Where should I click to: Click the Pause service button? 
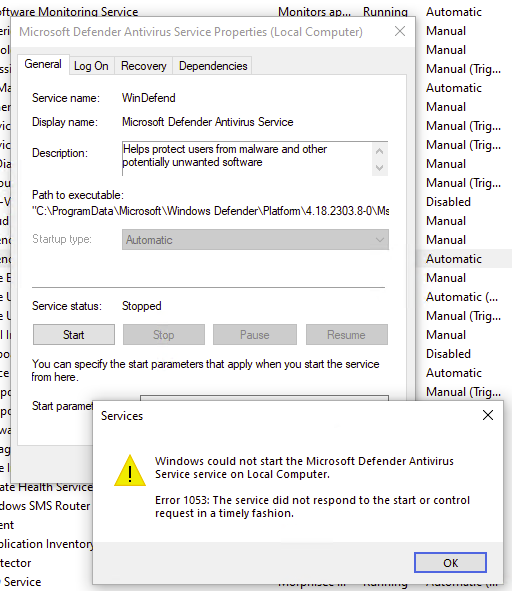[x=255, y=335]
